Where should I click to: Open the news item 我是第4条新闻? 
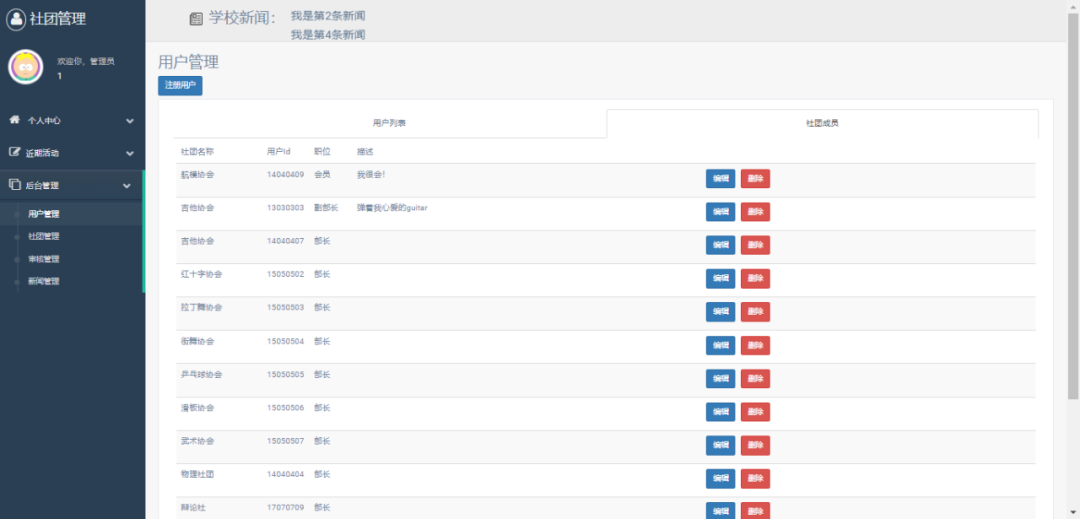tap(328, 34)
